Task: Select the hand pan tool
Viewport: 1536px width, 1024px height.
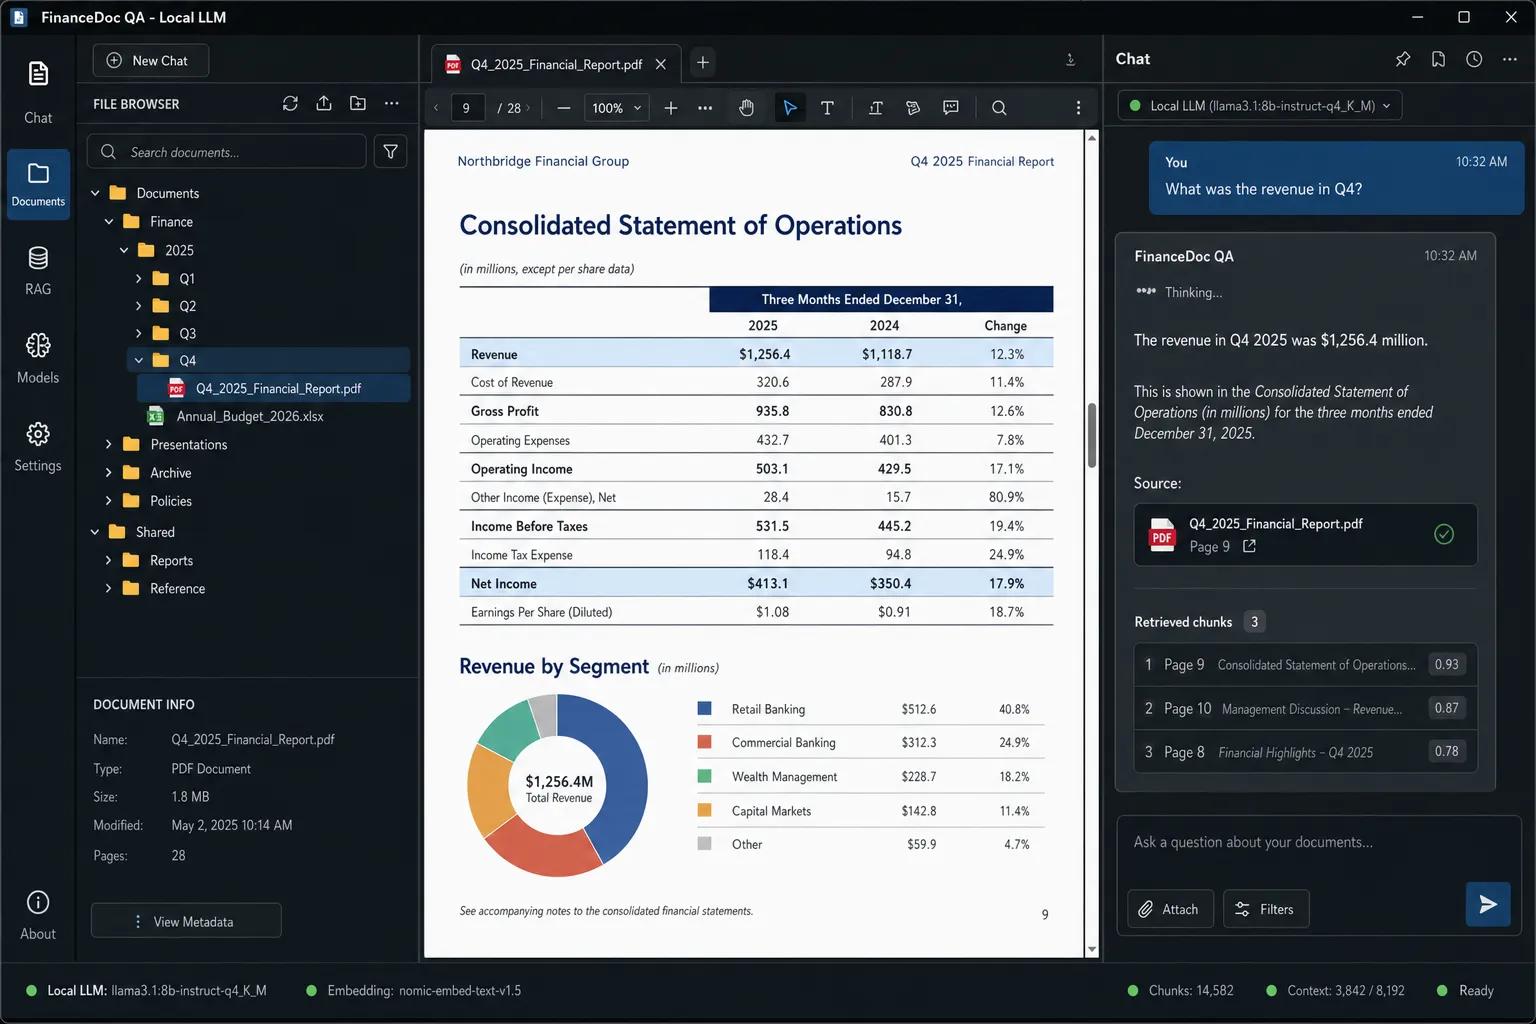Action: click(746, 107)
